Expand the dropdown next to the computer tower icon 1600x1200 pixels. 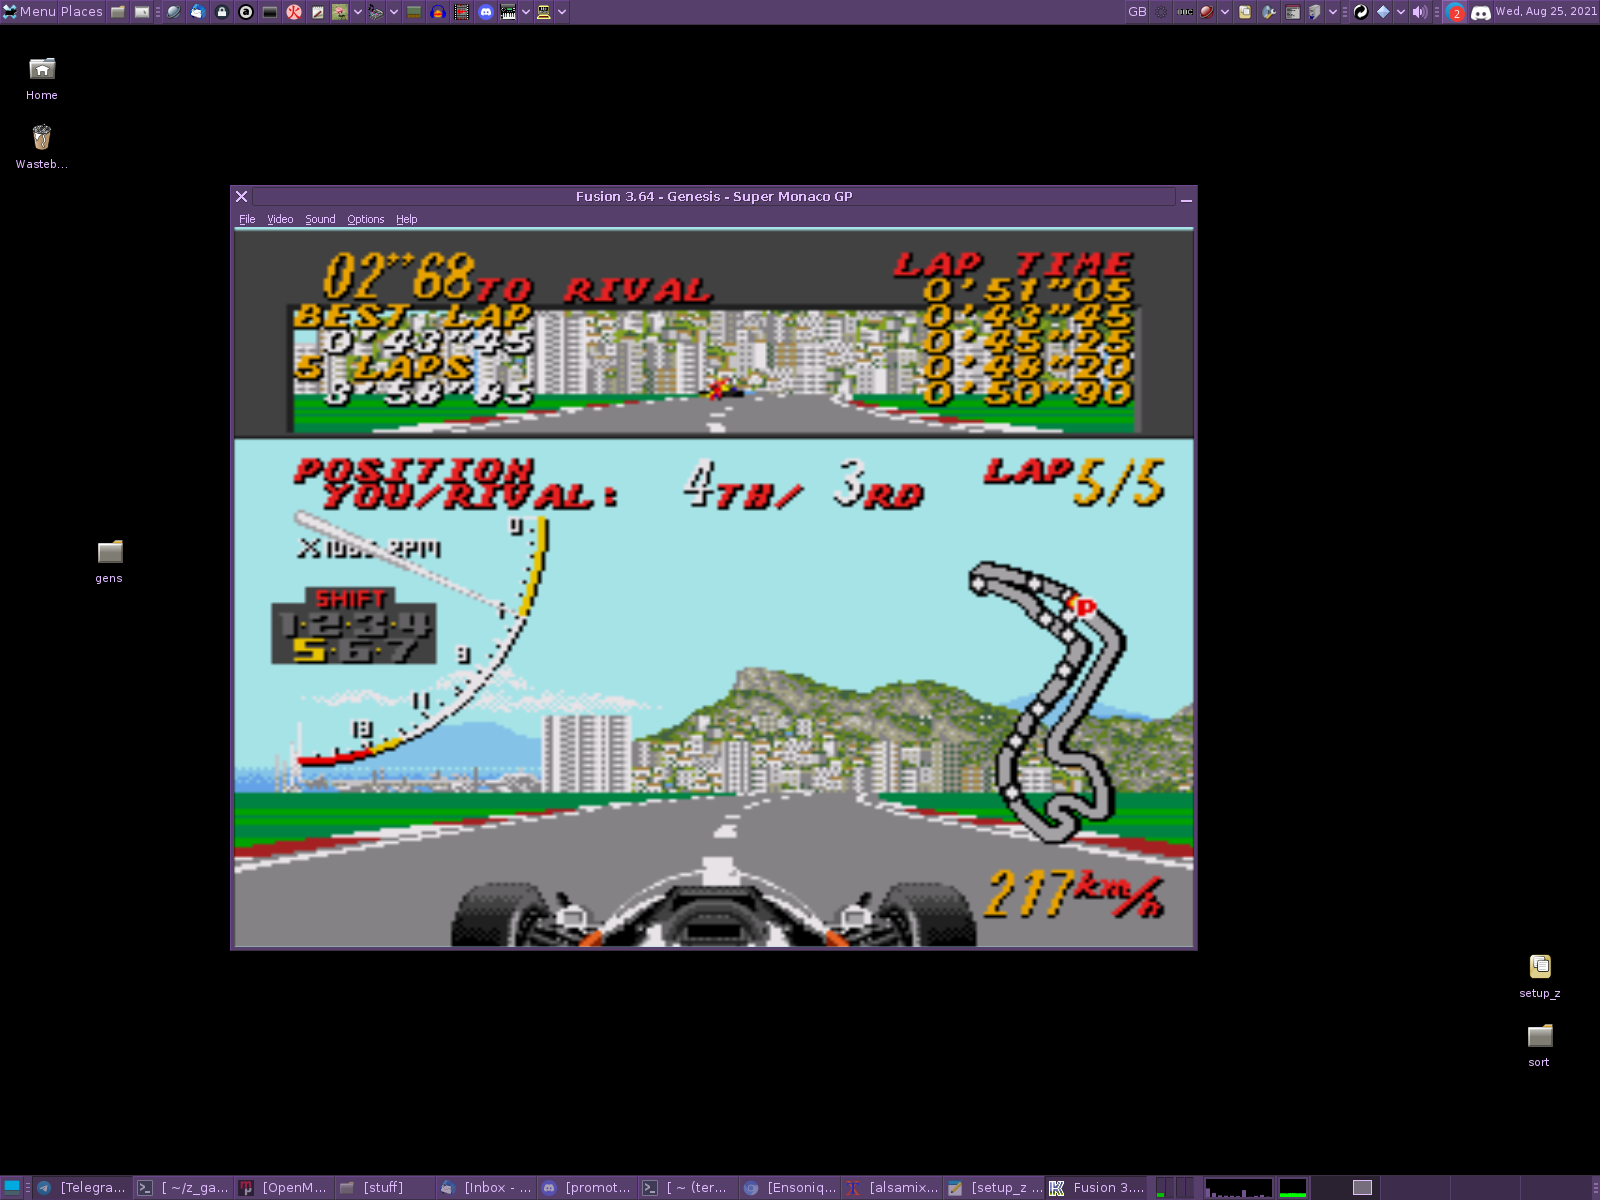pyautogui.click(x=1332, y=12)
